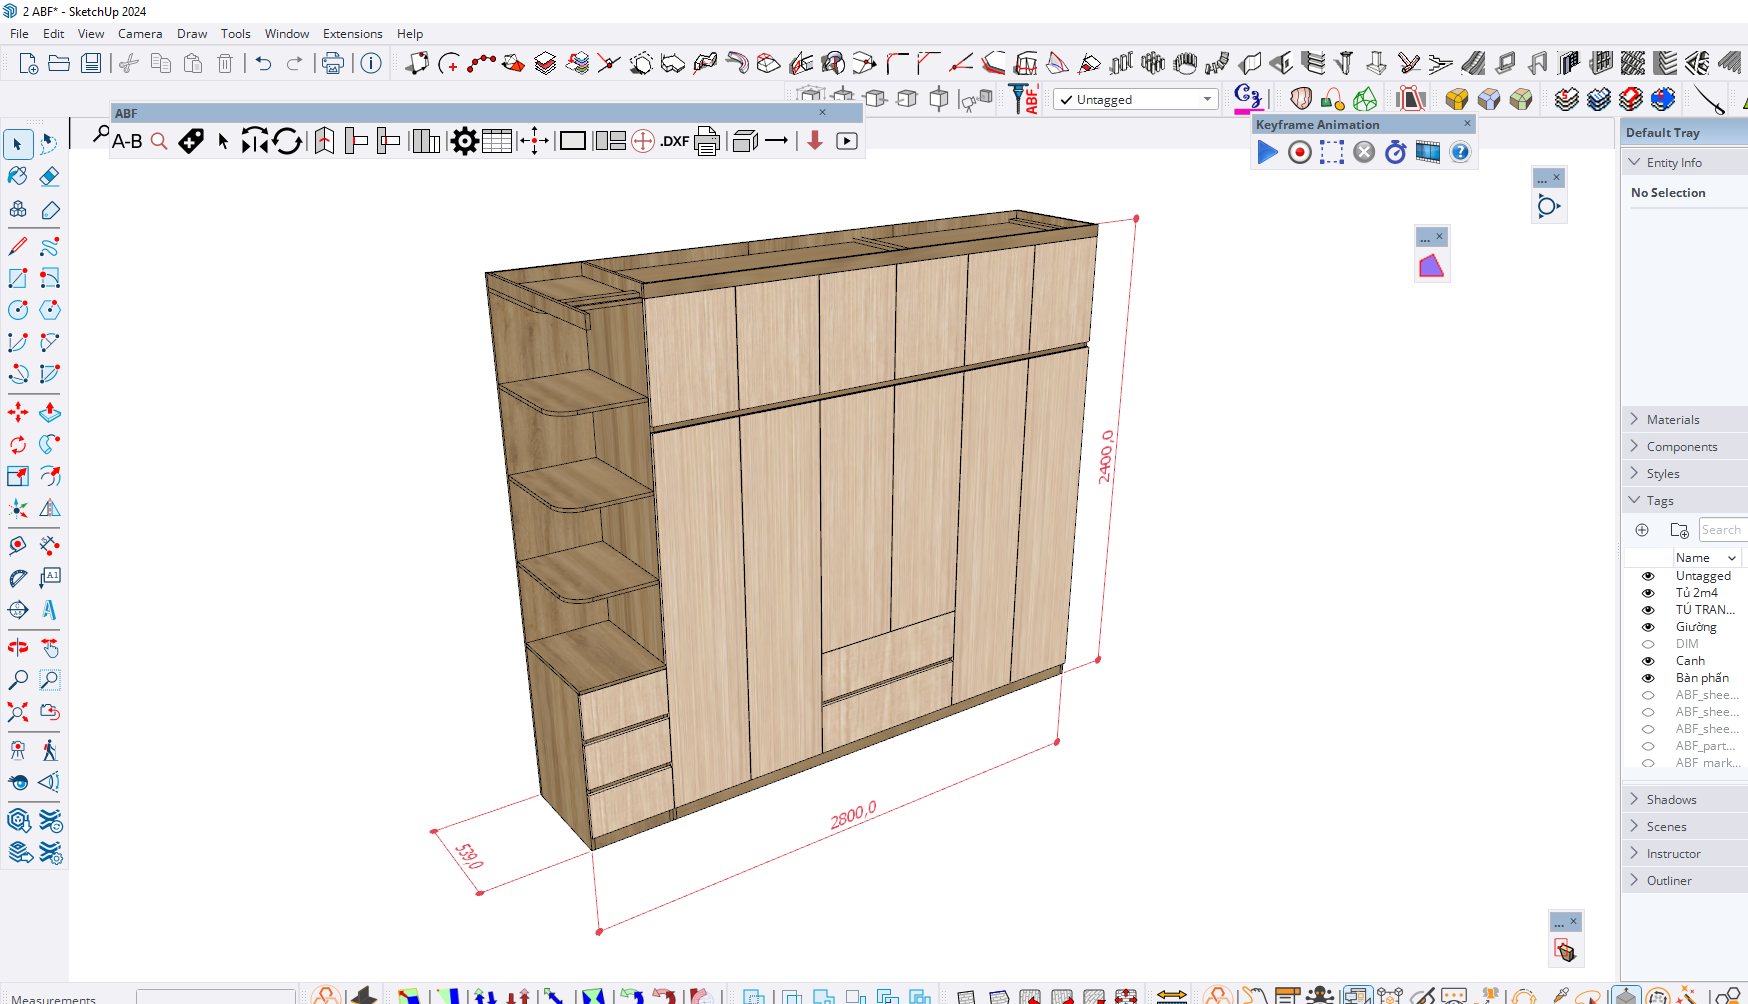Open the Camera menu
Screen dimensions: 1748x1004
point(139,34)
